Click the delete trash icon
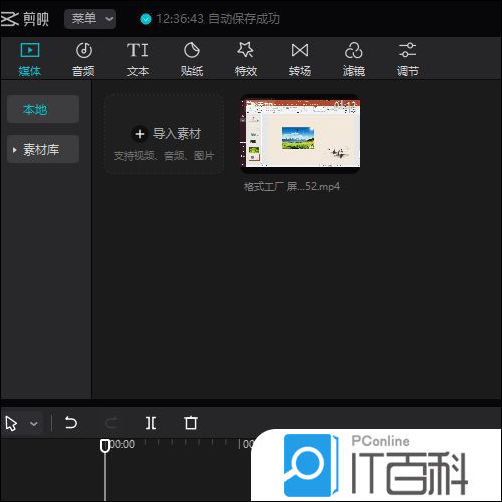 tap(191, 423)
